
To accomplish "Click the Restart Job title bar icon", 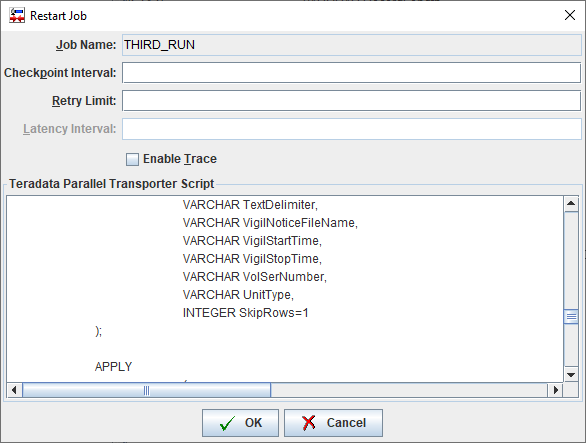I will tap(17, 15).
